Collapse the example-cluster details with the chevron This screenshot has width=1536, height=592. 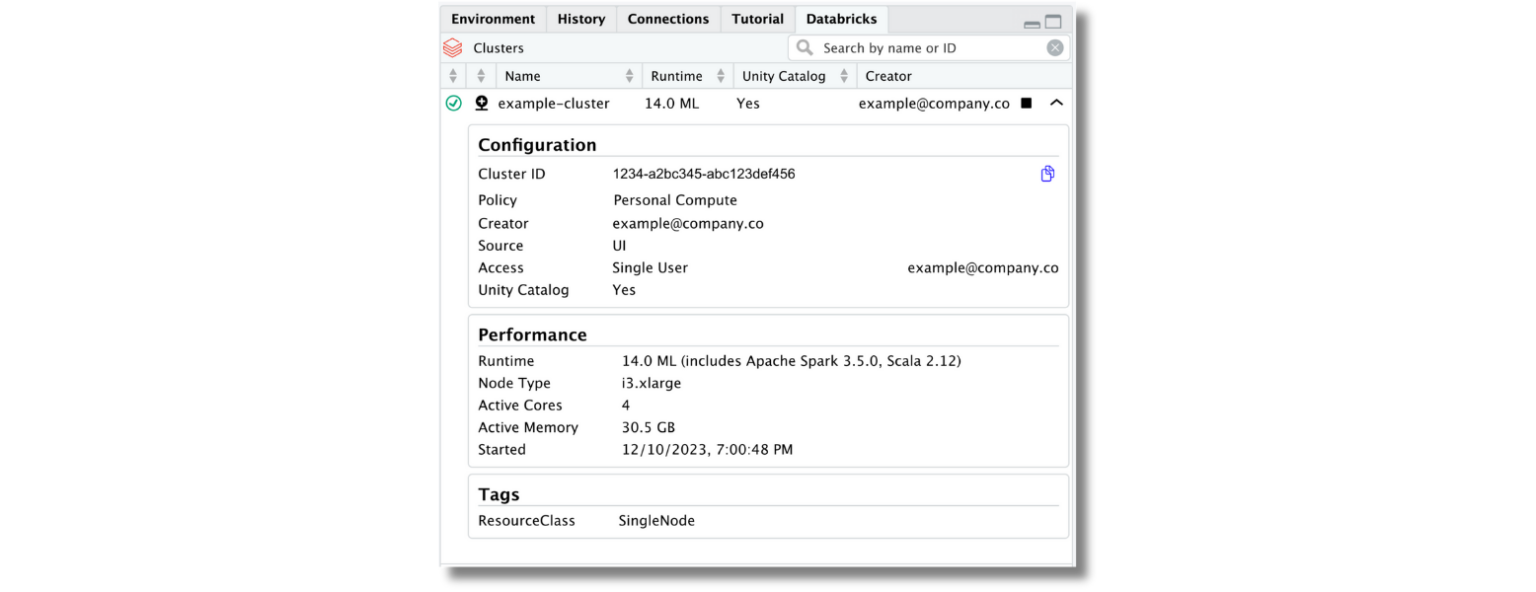1055,102
